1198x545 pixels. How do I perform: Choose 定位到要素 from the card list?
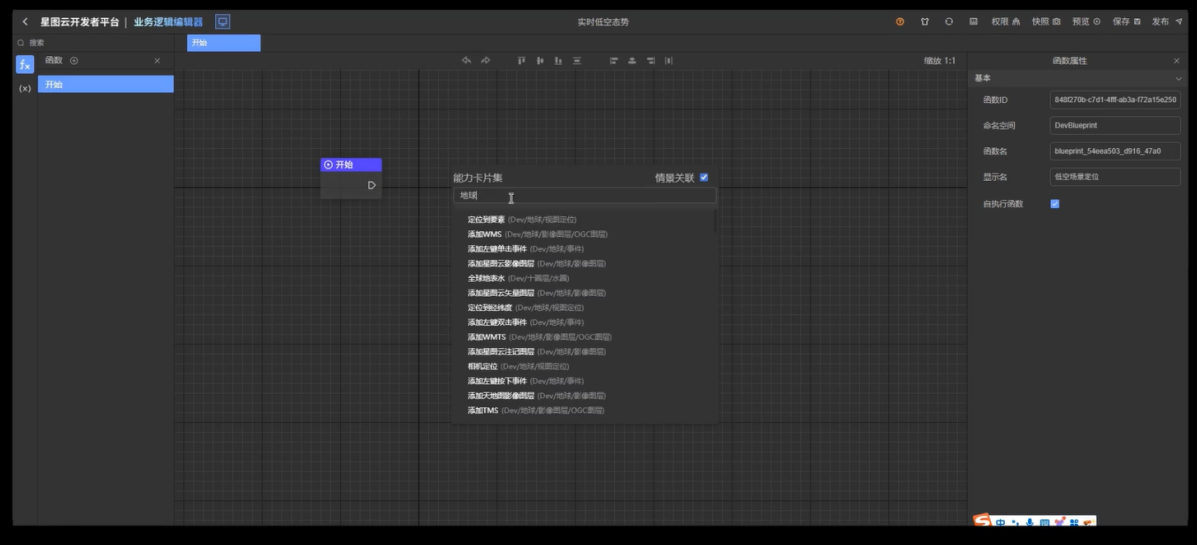click(522, 219)
